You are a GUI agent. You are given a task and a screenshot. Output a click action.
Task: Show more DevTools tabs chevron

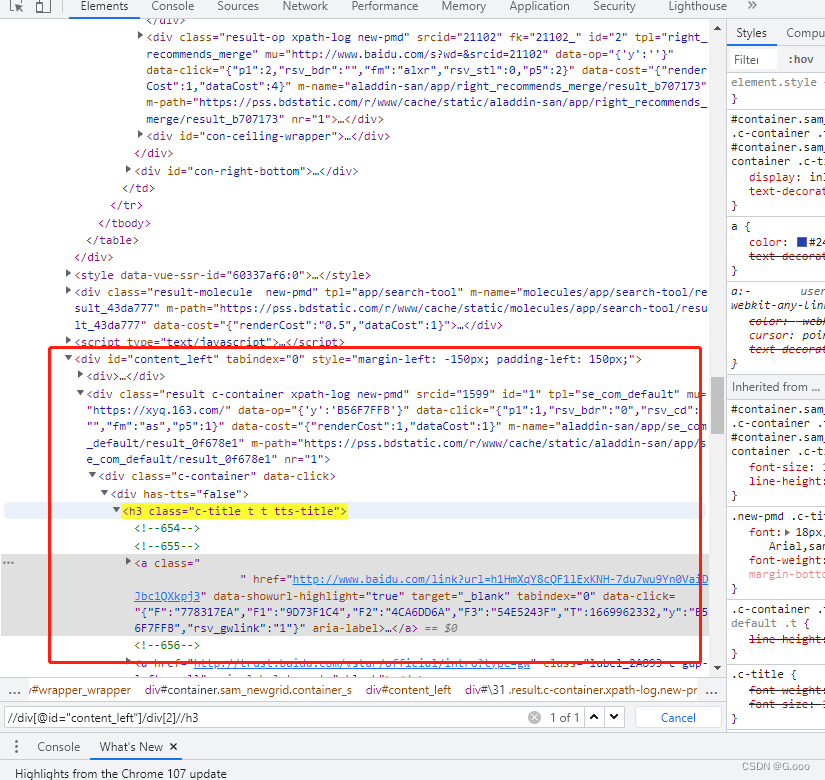click(x=752, y=6)
